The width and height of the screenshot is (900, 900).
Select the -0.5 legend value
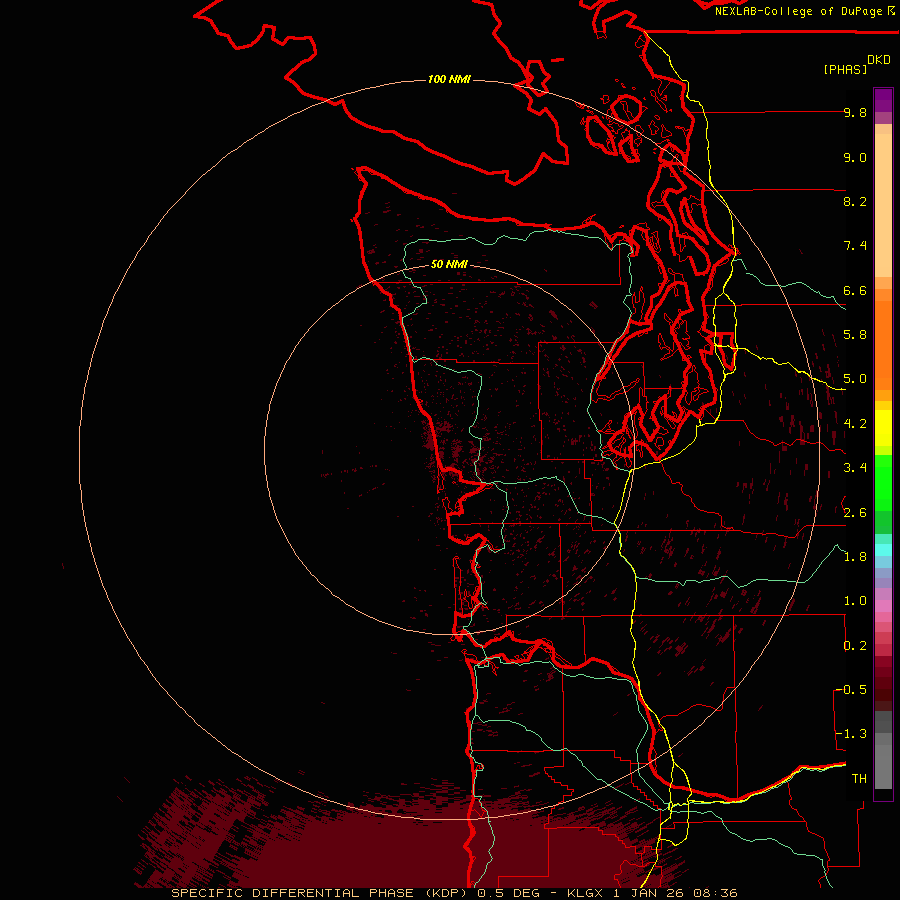pyautogui.click(x=852, y=690)
